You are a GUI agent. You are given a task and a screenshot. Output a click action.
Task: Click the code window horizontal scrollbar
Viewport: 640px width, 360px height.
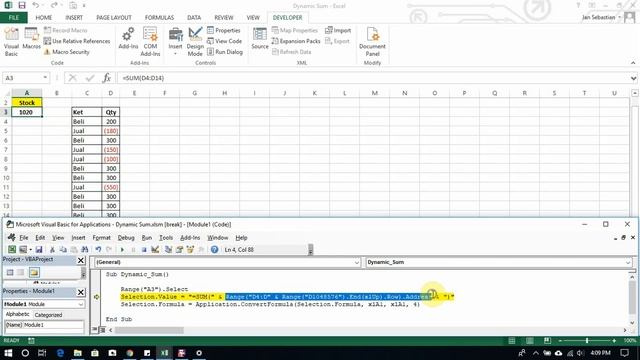pyautogui.click(x=149, y=330)
